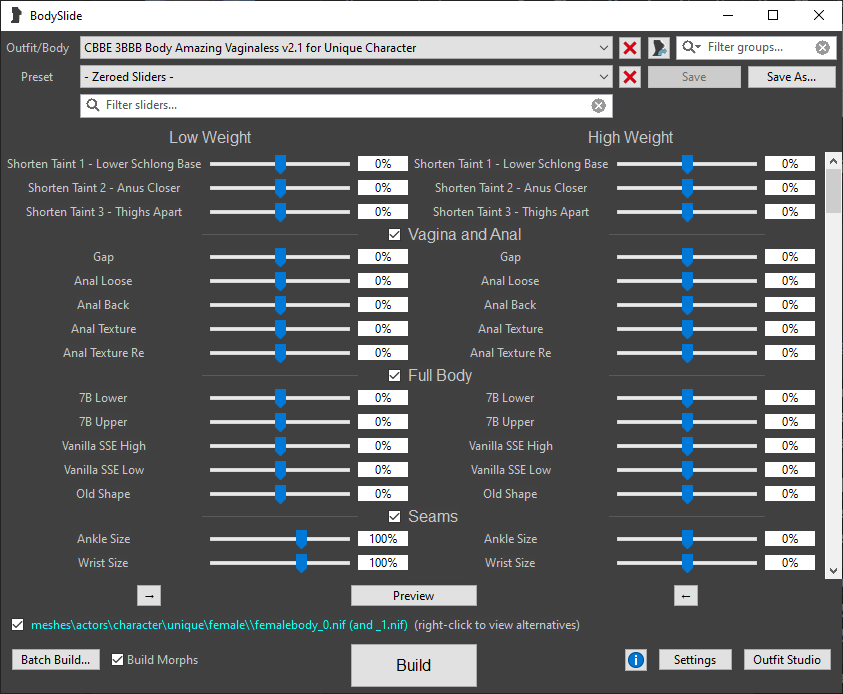Screen dimensions: 843x694
Task: Click the High Weight Anal Loose slider
Action: point(687,281)
